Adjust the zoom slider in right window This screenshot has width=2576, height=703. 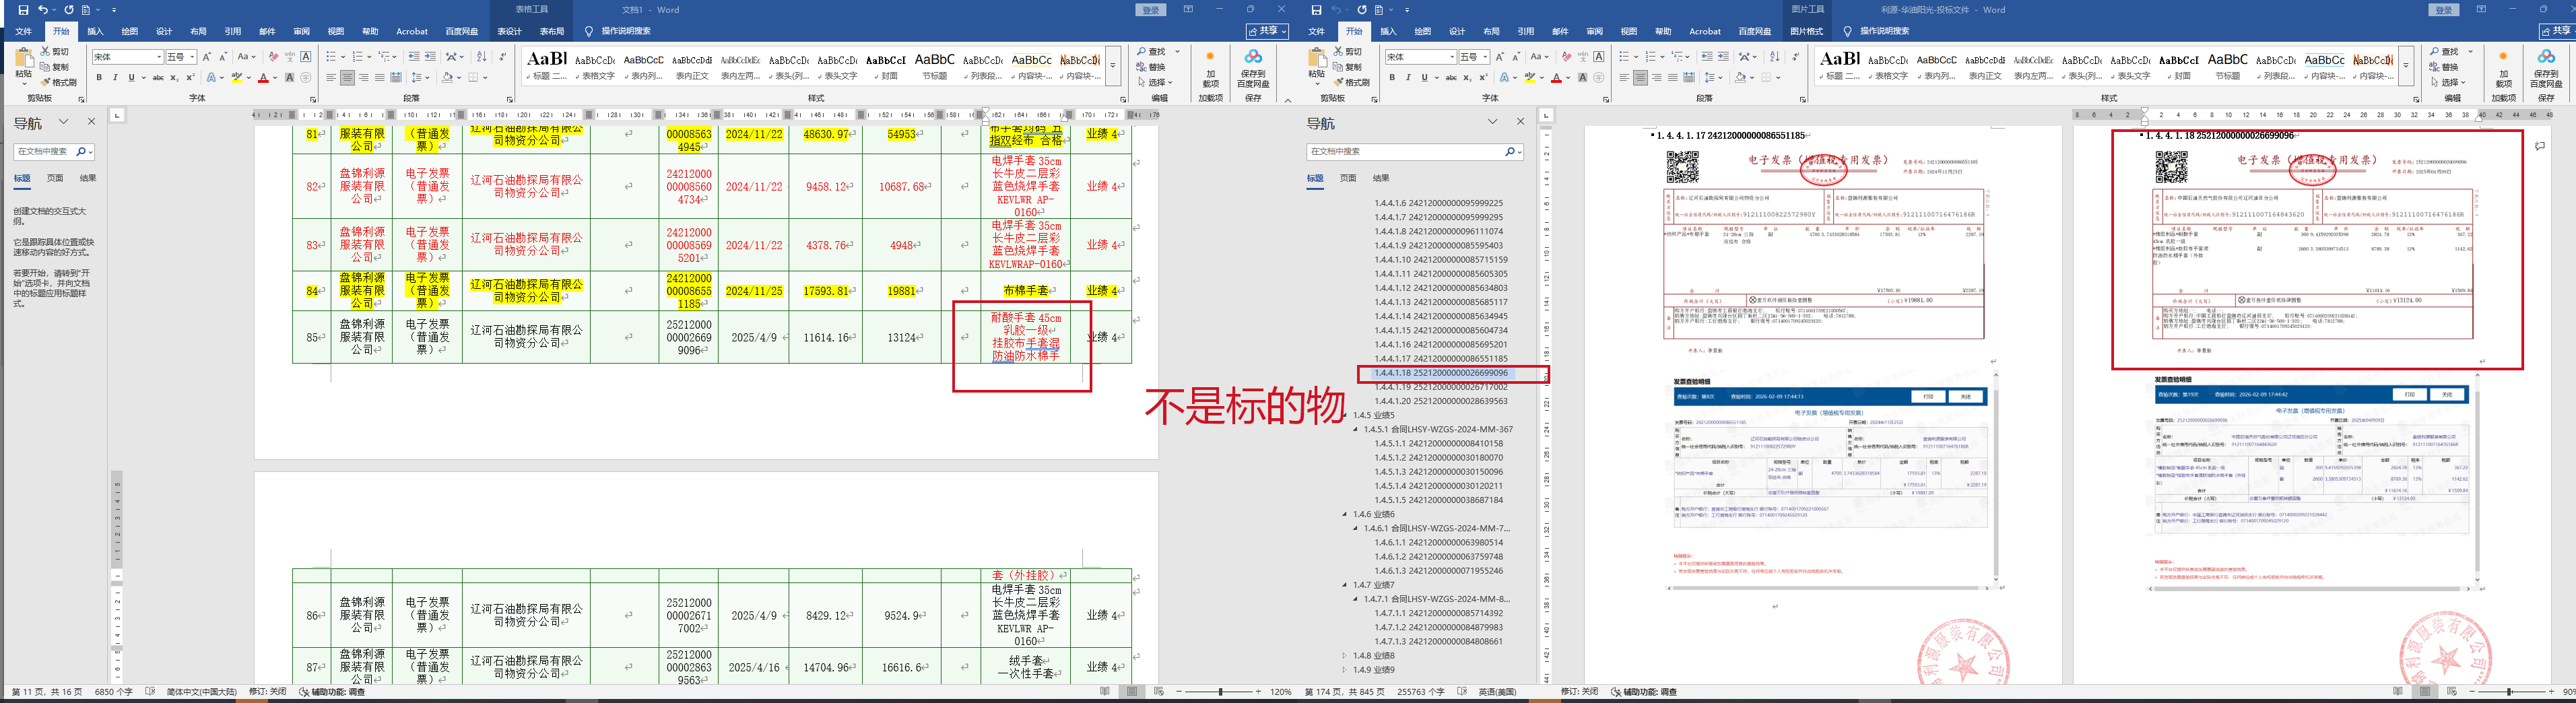[x=2508, y=691]
